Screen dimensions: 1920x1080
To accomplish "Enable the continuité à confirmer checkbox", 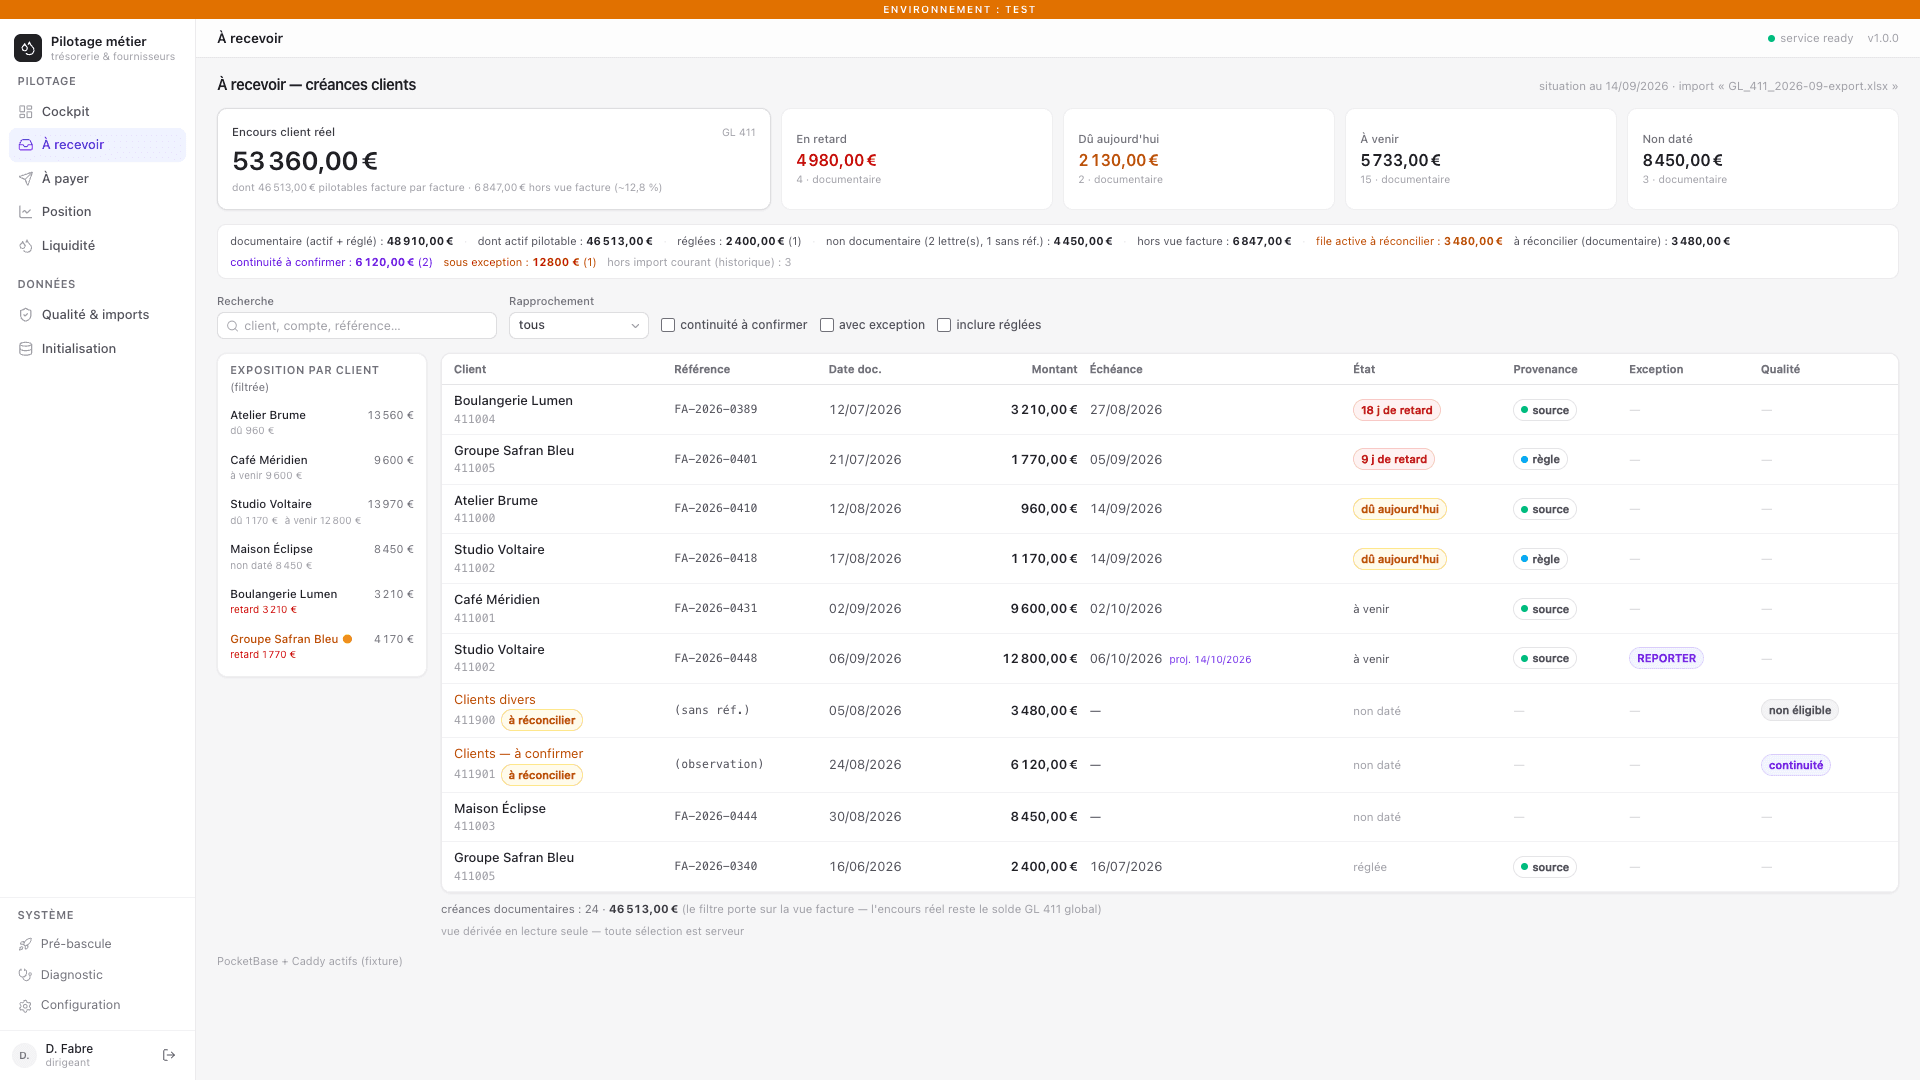I will pos(668,325).
